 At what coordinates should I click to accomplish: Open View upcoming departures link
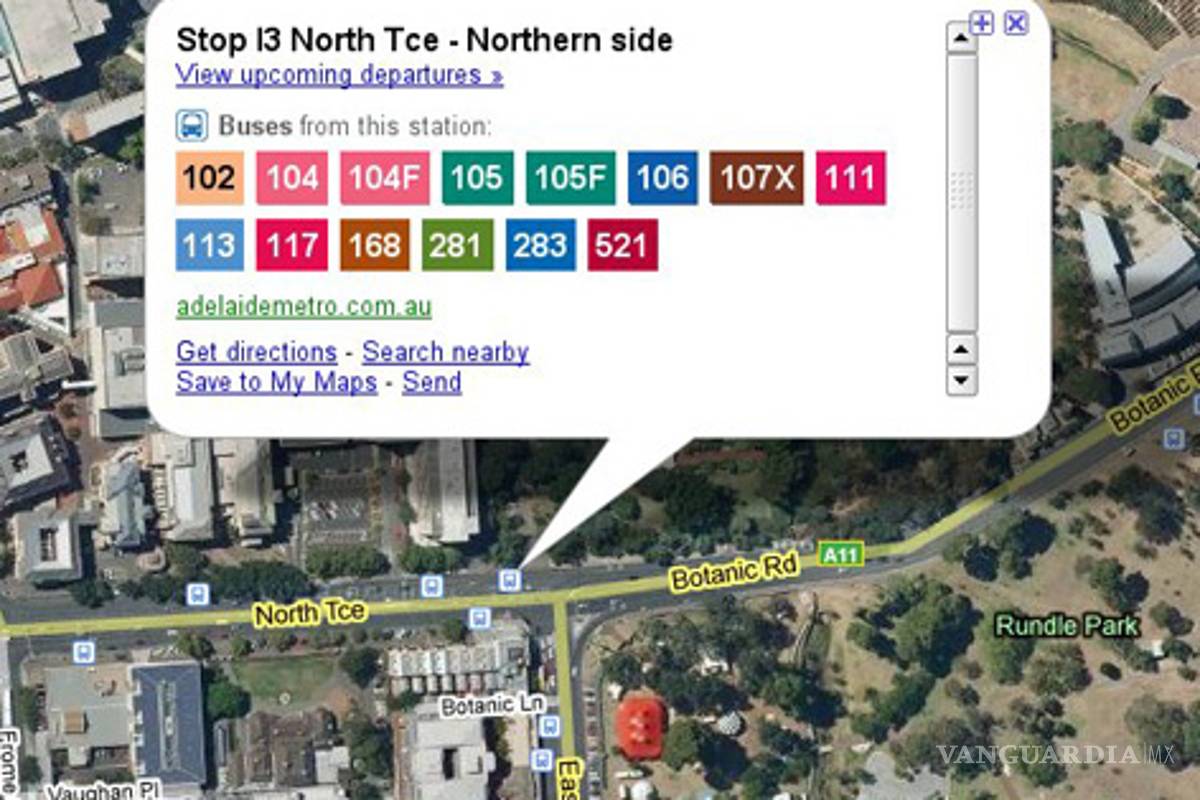(x=339, y=75)
